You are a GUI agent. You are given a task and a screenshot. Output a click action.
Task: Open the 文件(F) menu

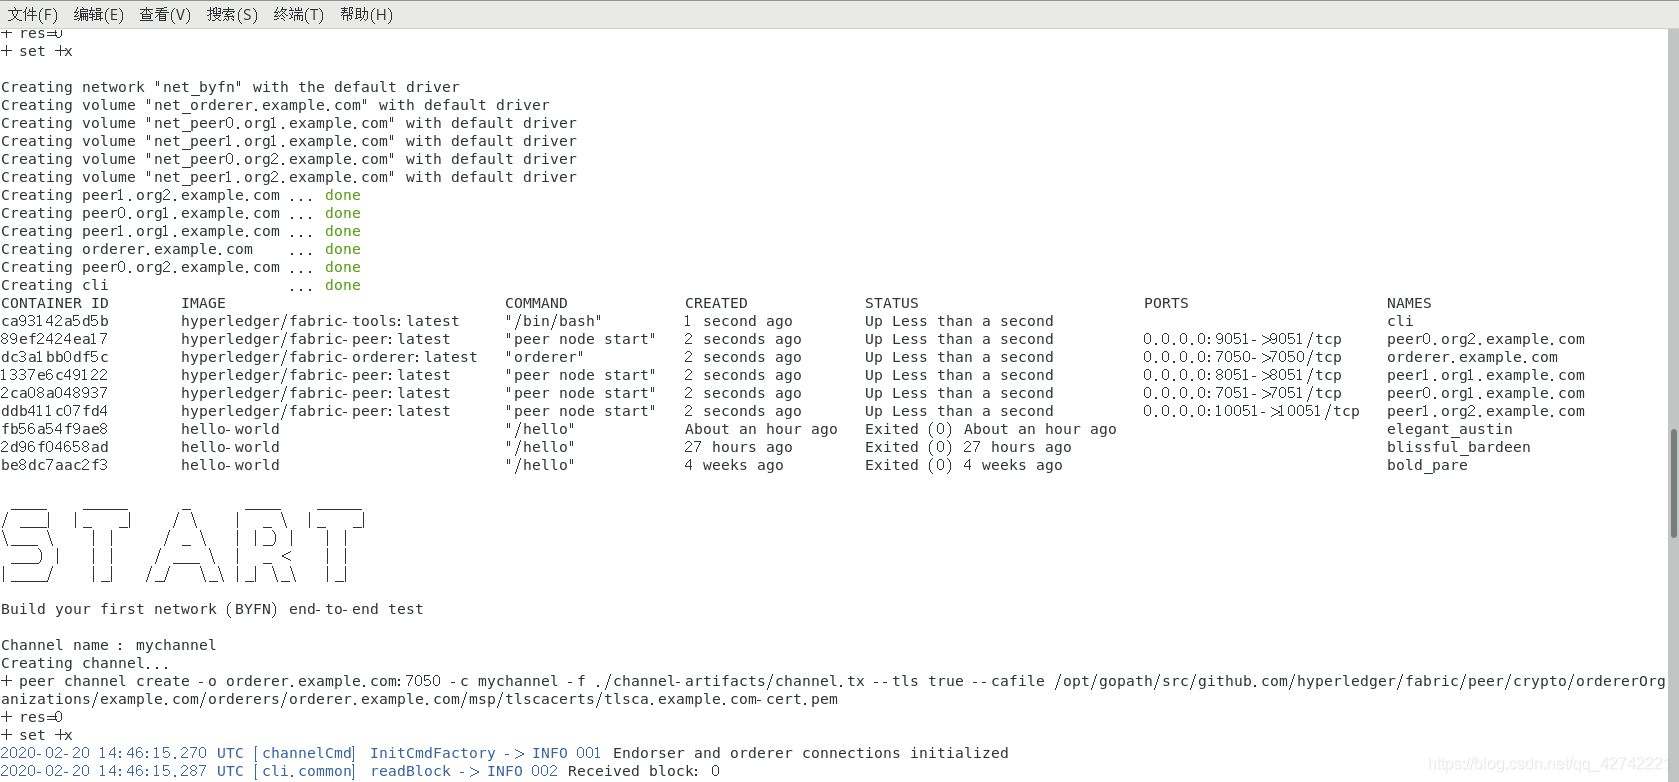tap(32, 14)
